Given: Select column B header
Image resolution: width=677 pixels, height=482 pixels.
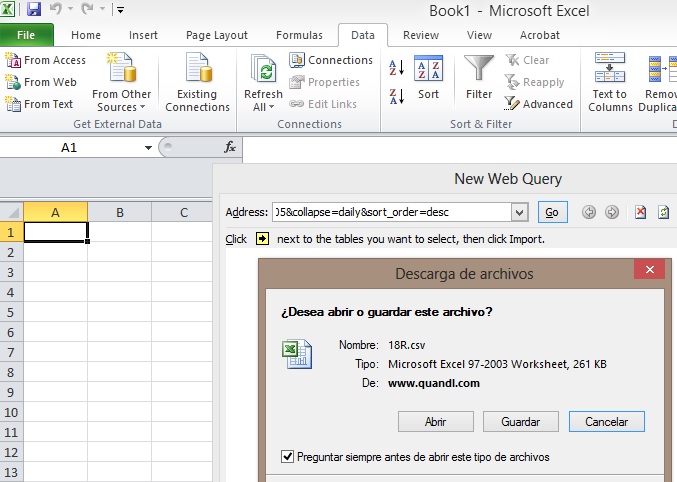Looking at the screenshot, I should click(x=120, y=212).
